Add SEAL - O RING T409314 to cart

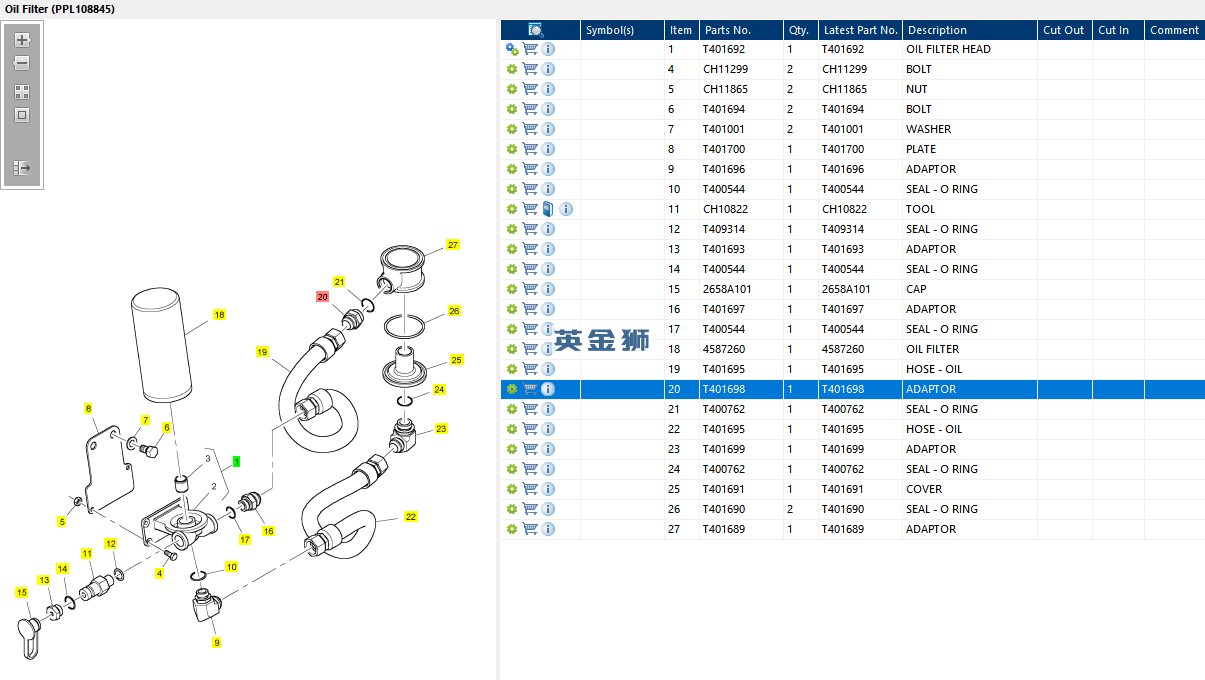click(x=530, y=229)
